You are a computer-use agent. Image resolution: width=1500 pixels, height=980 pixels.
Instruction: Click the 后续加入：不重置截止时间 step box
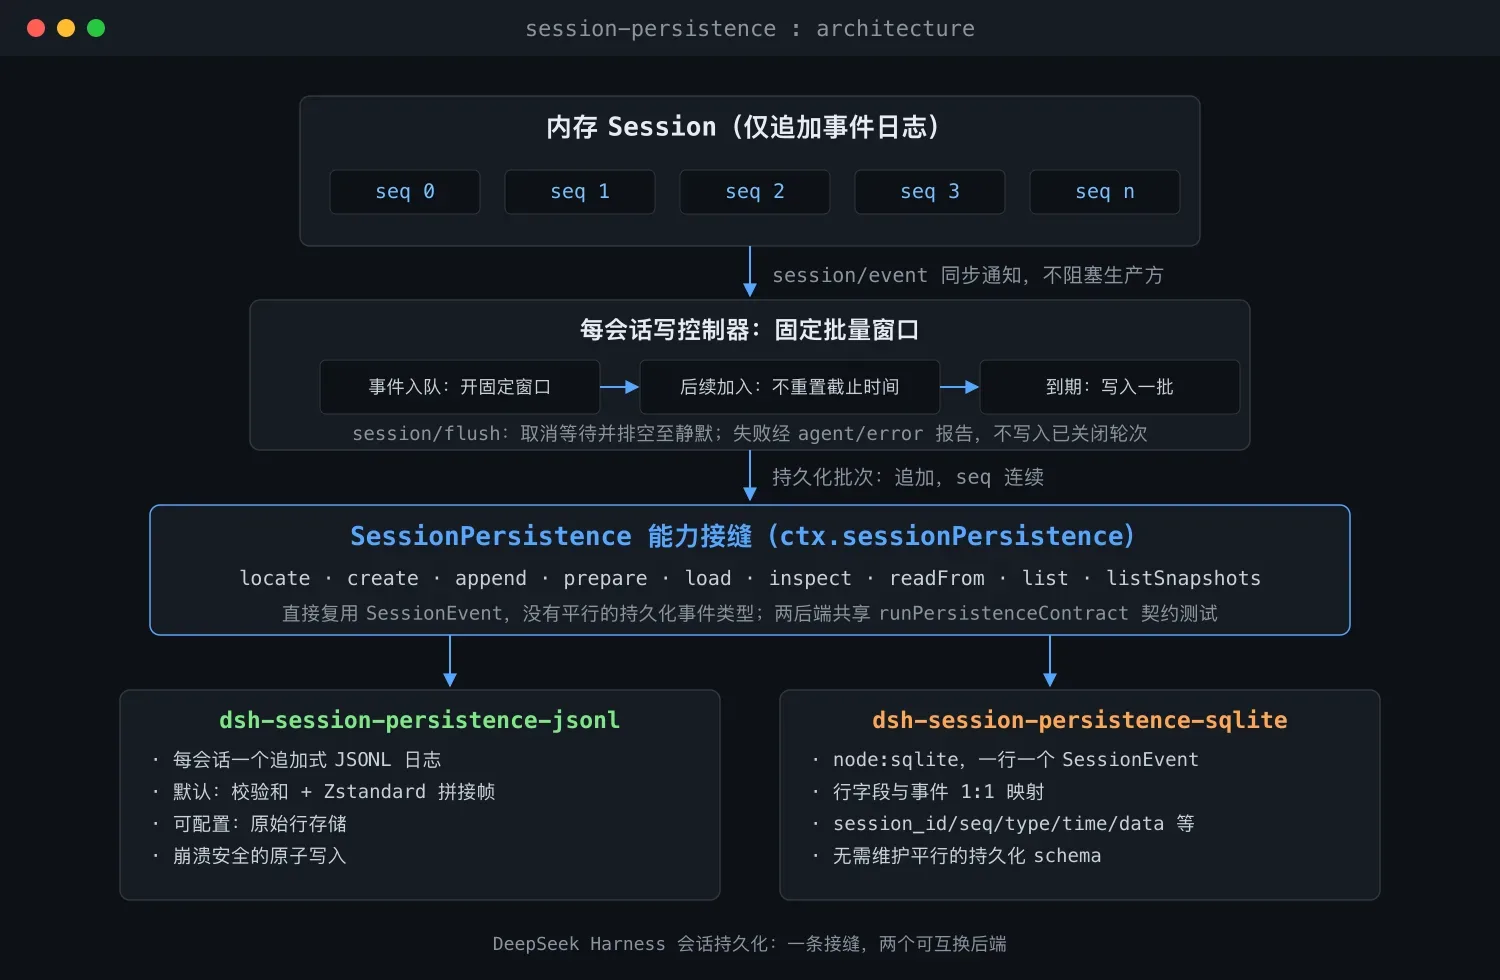(790, 387)
